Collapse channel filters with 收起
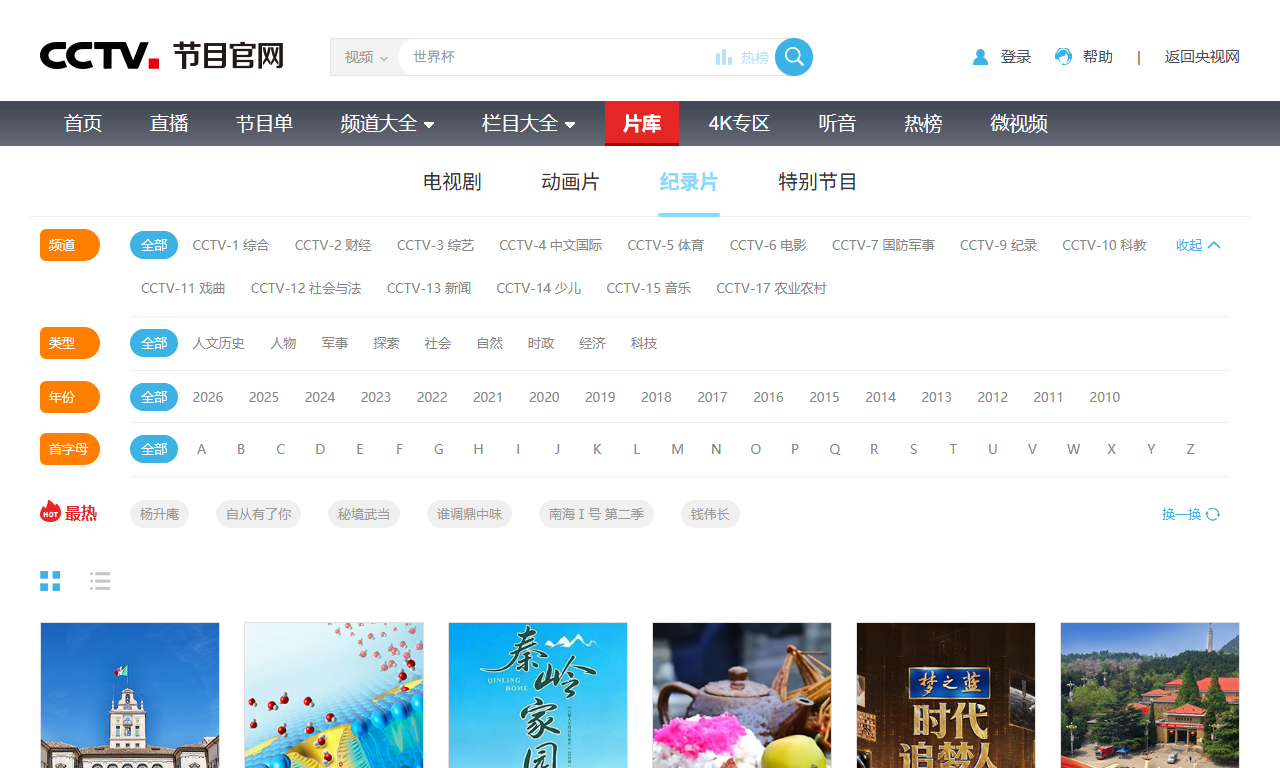The image size is (1280, 768). (x=1198, y=245)
